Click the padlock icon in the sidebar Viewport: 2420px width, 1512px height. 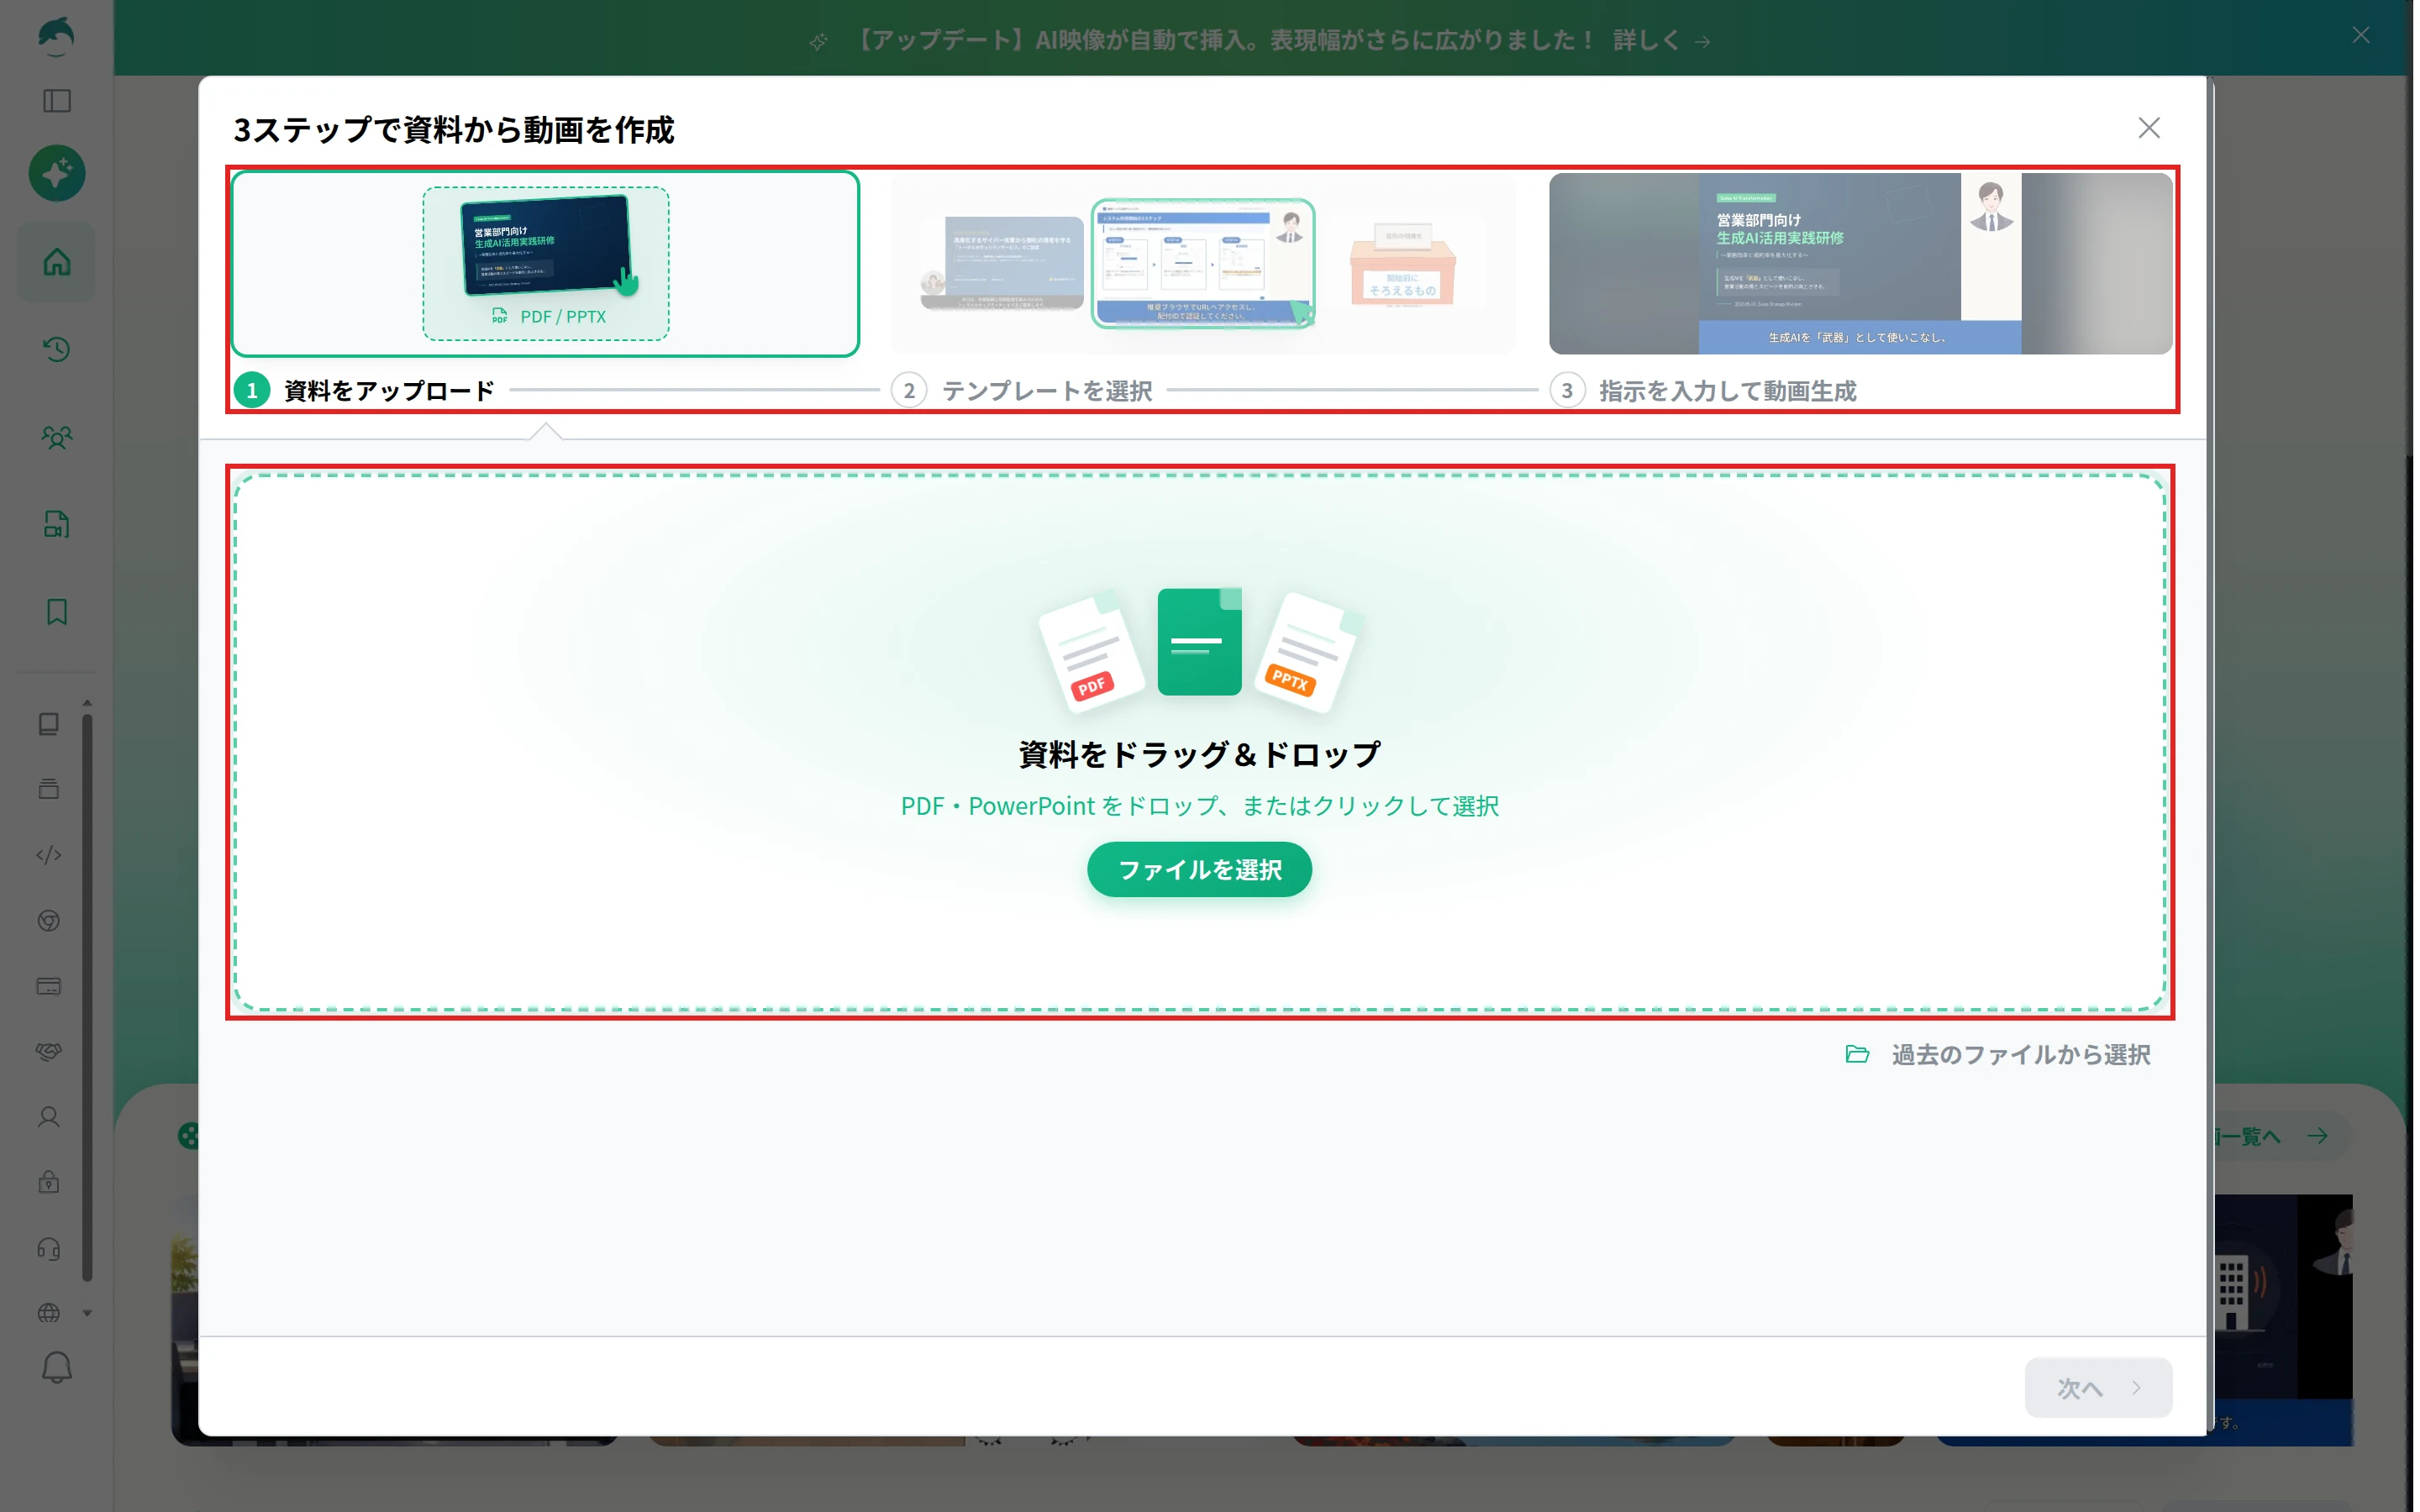pos(49,1182)
